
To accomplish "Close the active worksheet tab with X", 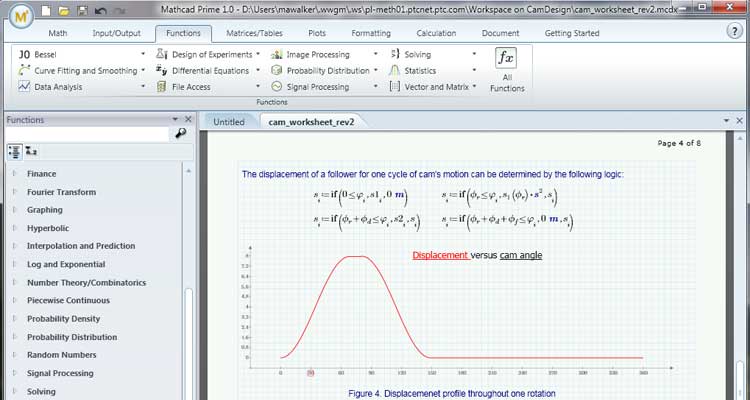I will [x=739, y=121].
